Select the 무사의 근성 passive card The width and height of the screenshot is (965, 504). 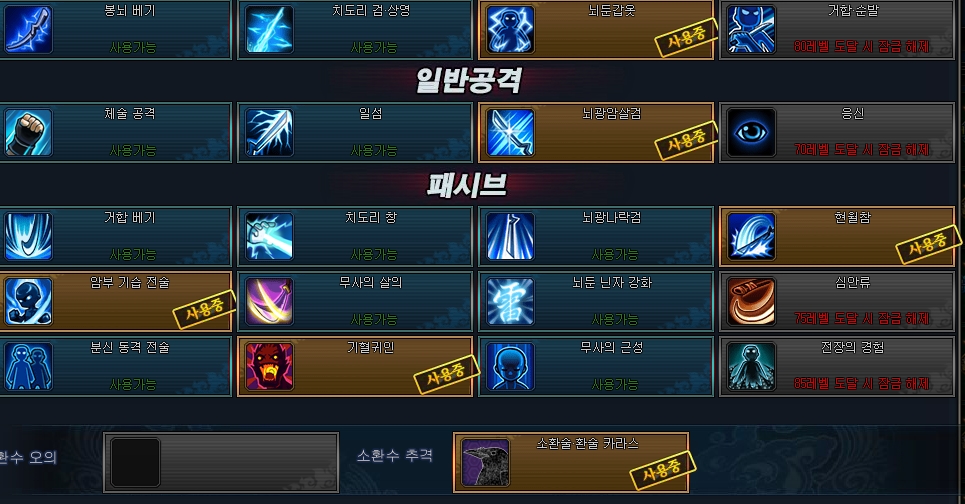click(x=596, y=367)
